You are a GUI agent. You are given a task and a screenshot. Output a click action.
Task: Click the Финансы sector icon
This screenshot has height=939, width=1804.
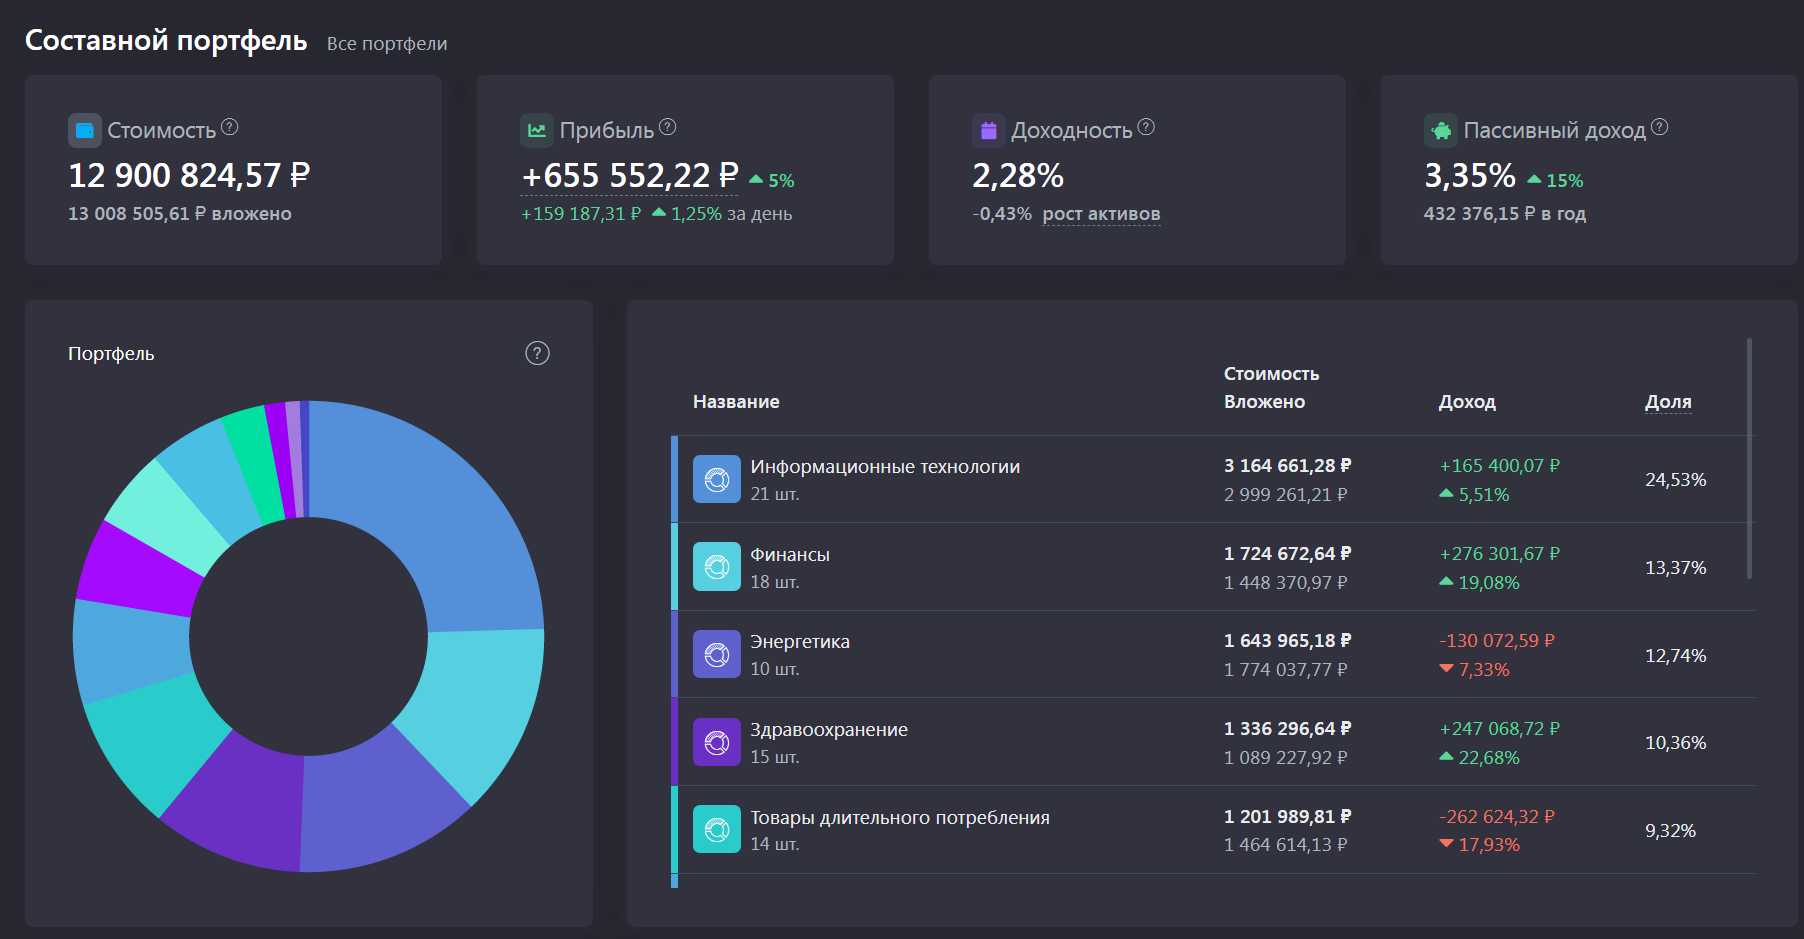717,567
